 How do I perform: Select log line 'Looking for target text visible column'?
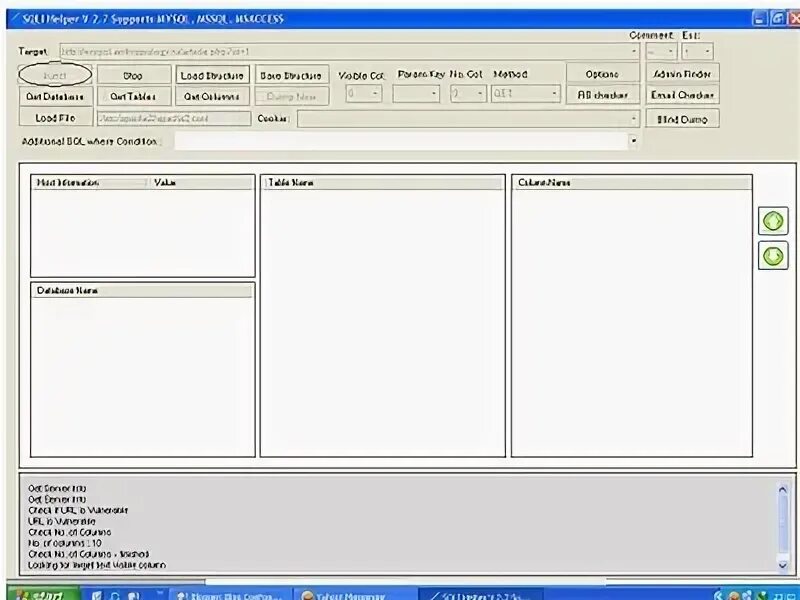coord(97,565)
